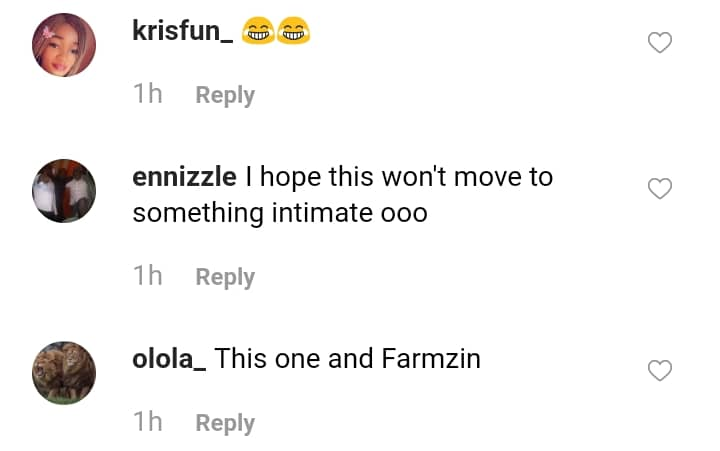Reply to ennizzle's comment
The width and height of the screenshot is (720, 451).
[x=225, y=277]
